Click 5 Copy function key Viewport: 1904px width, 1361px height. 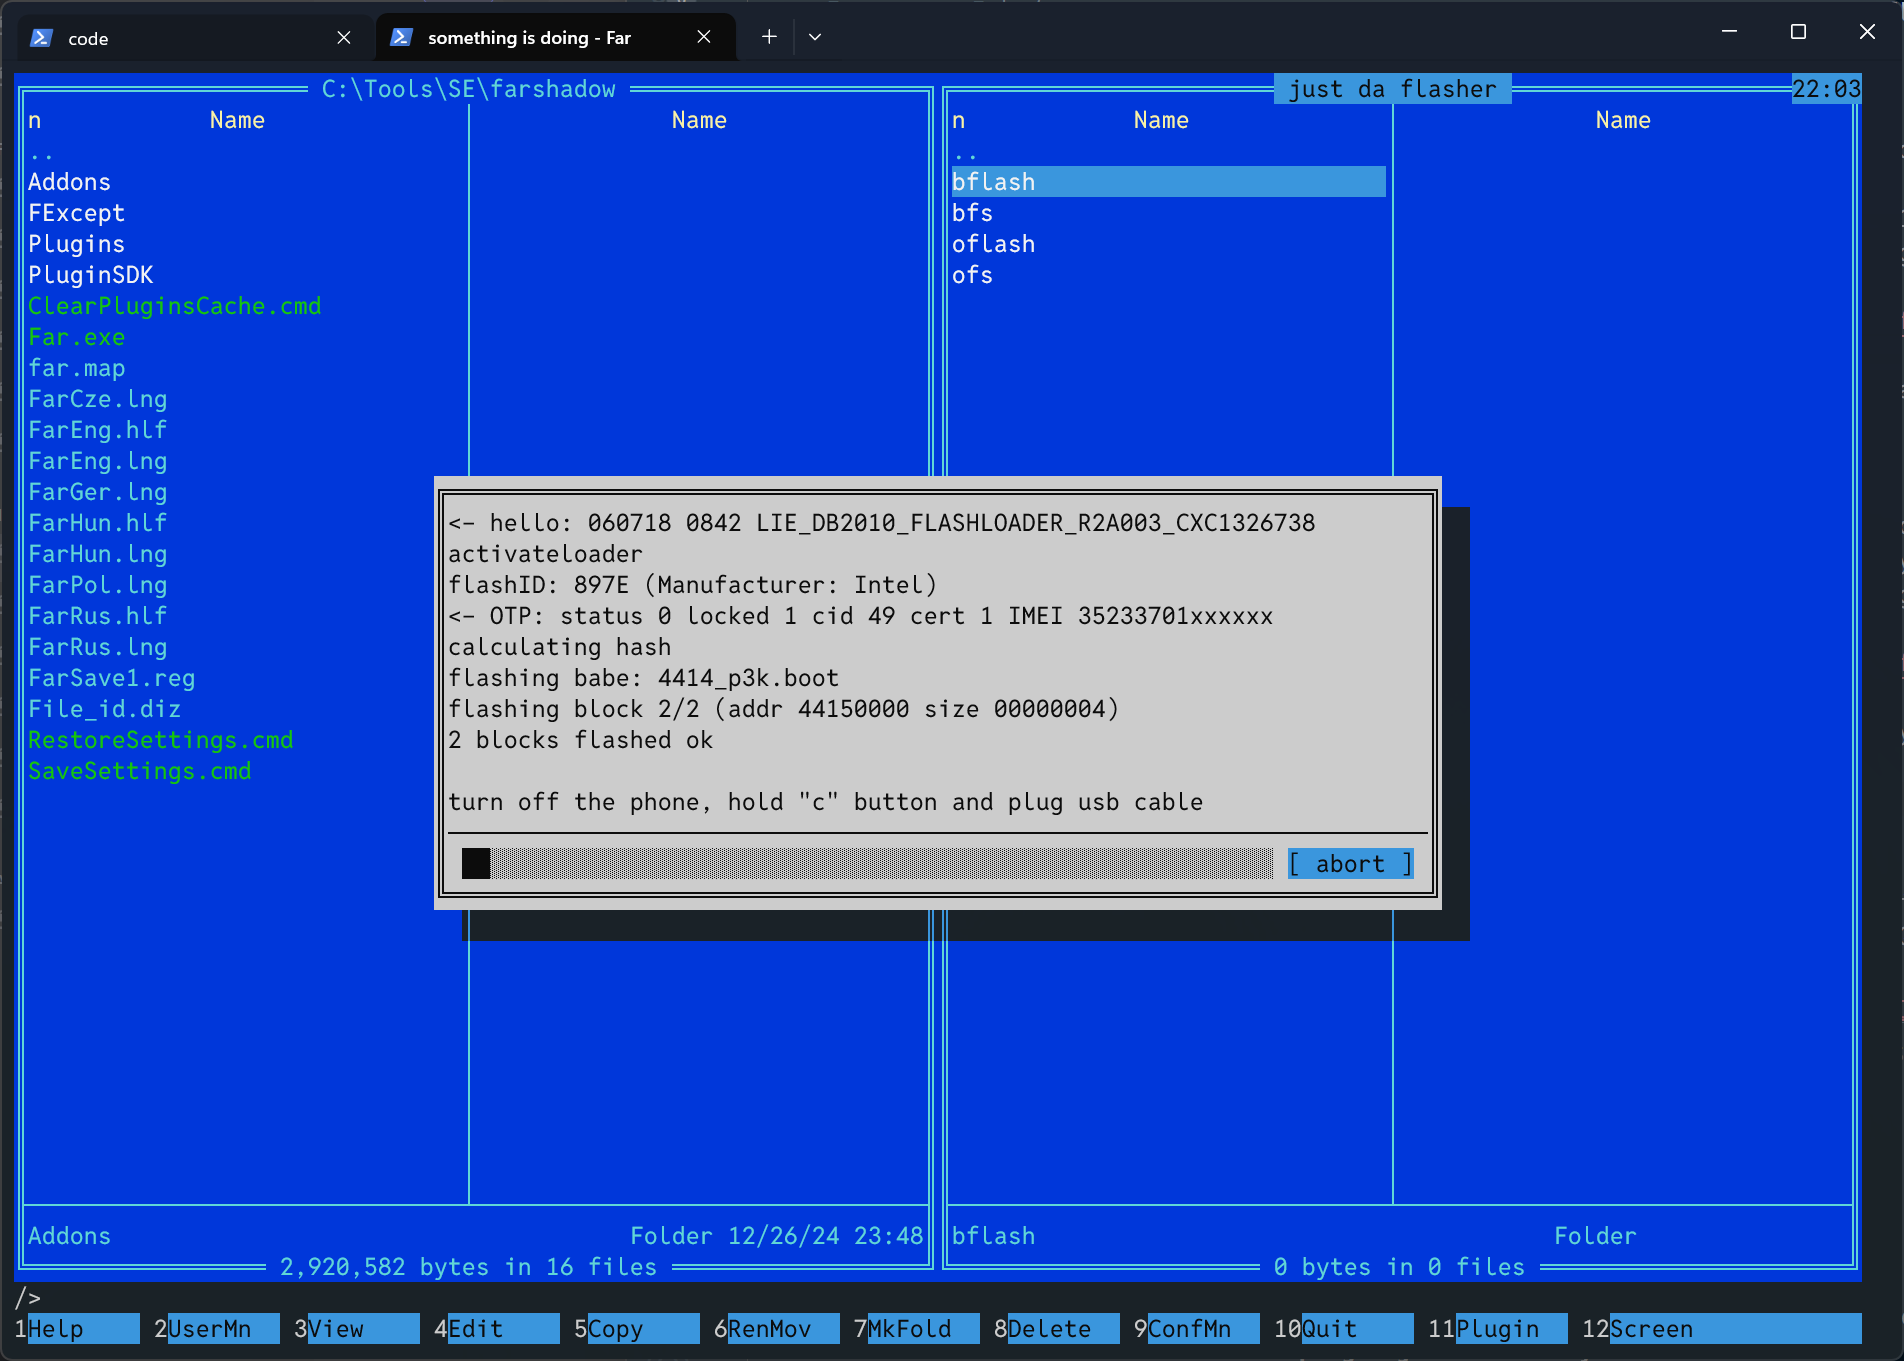tap(637, 1329)
